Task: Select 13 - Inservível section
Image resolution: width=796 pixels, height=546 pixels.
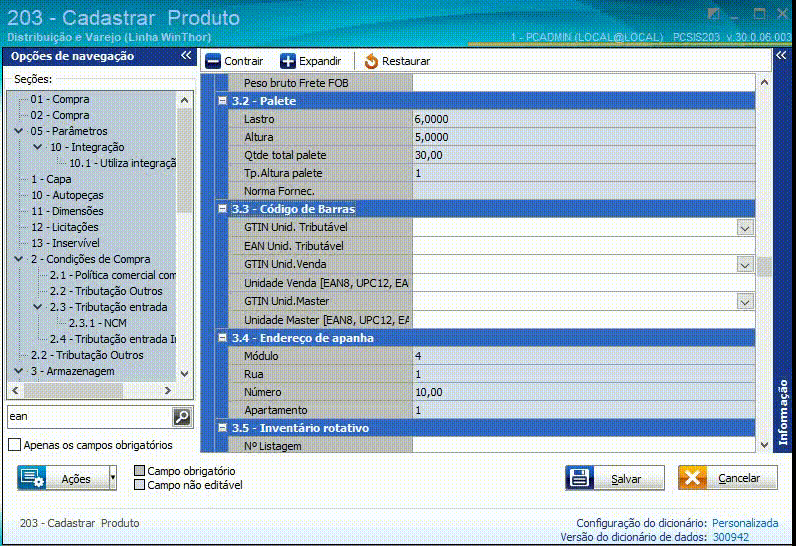Action: (65, 243)
